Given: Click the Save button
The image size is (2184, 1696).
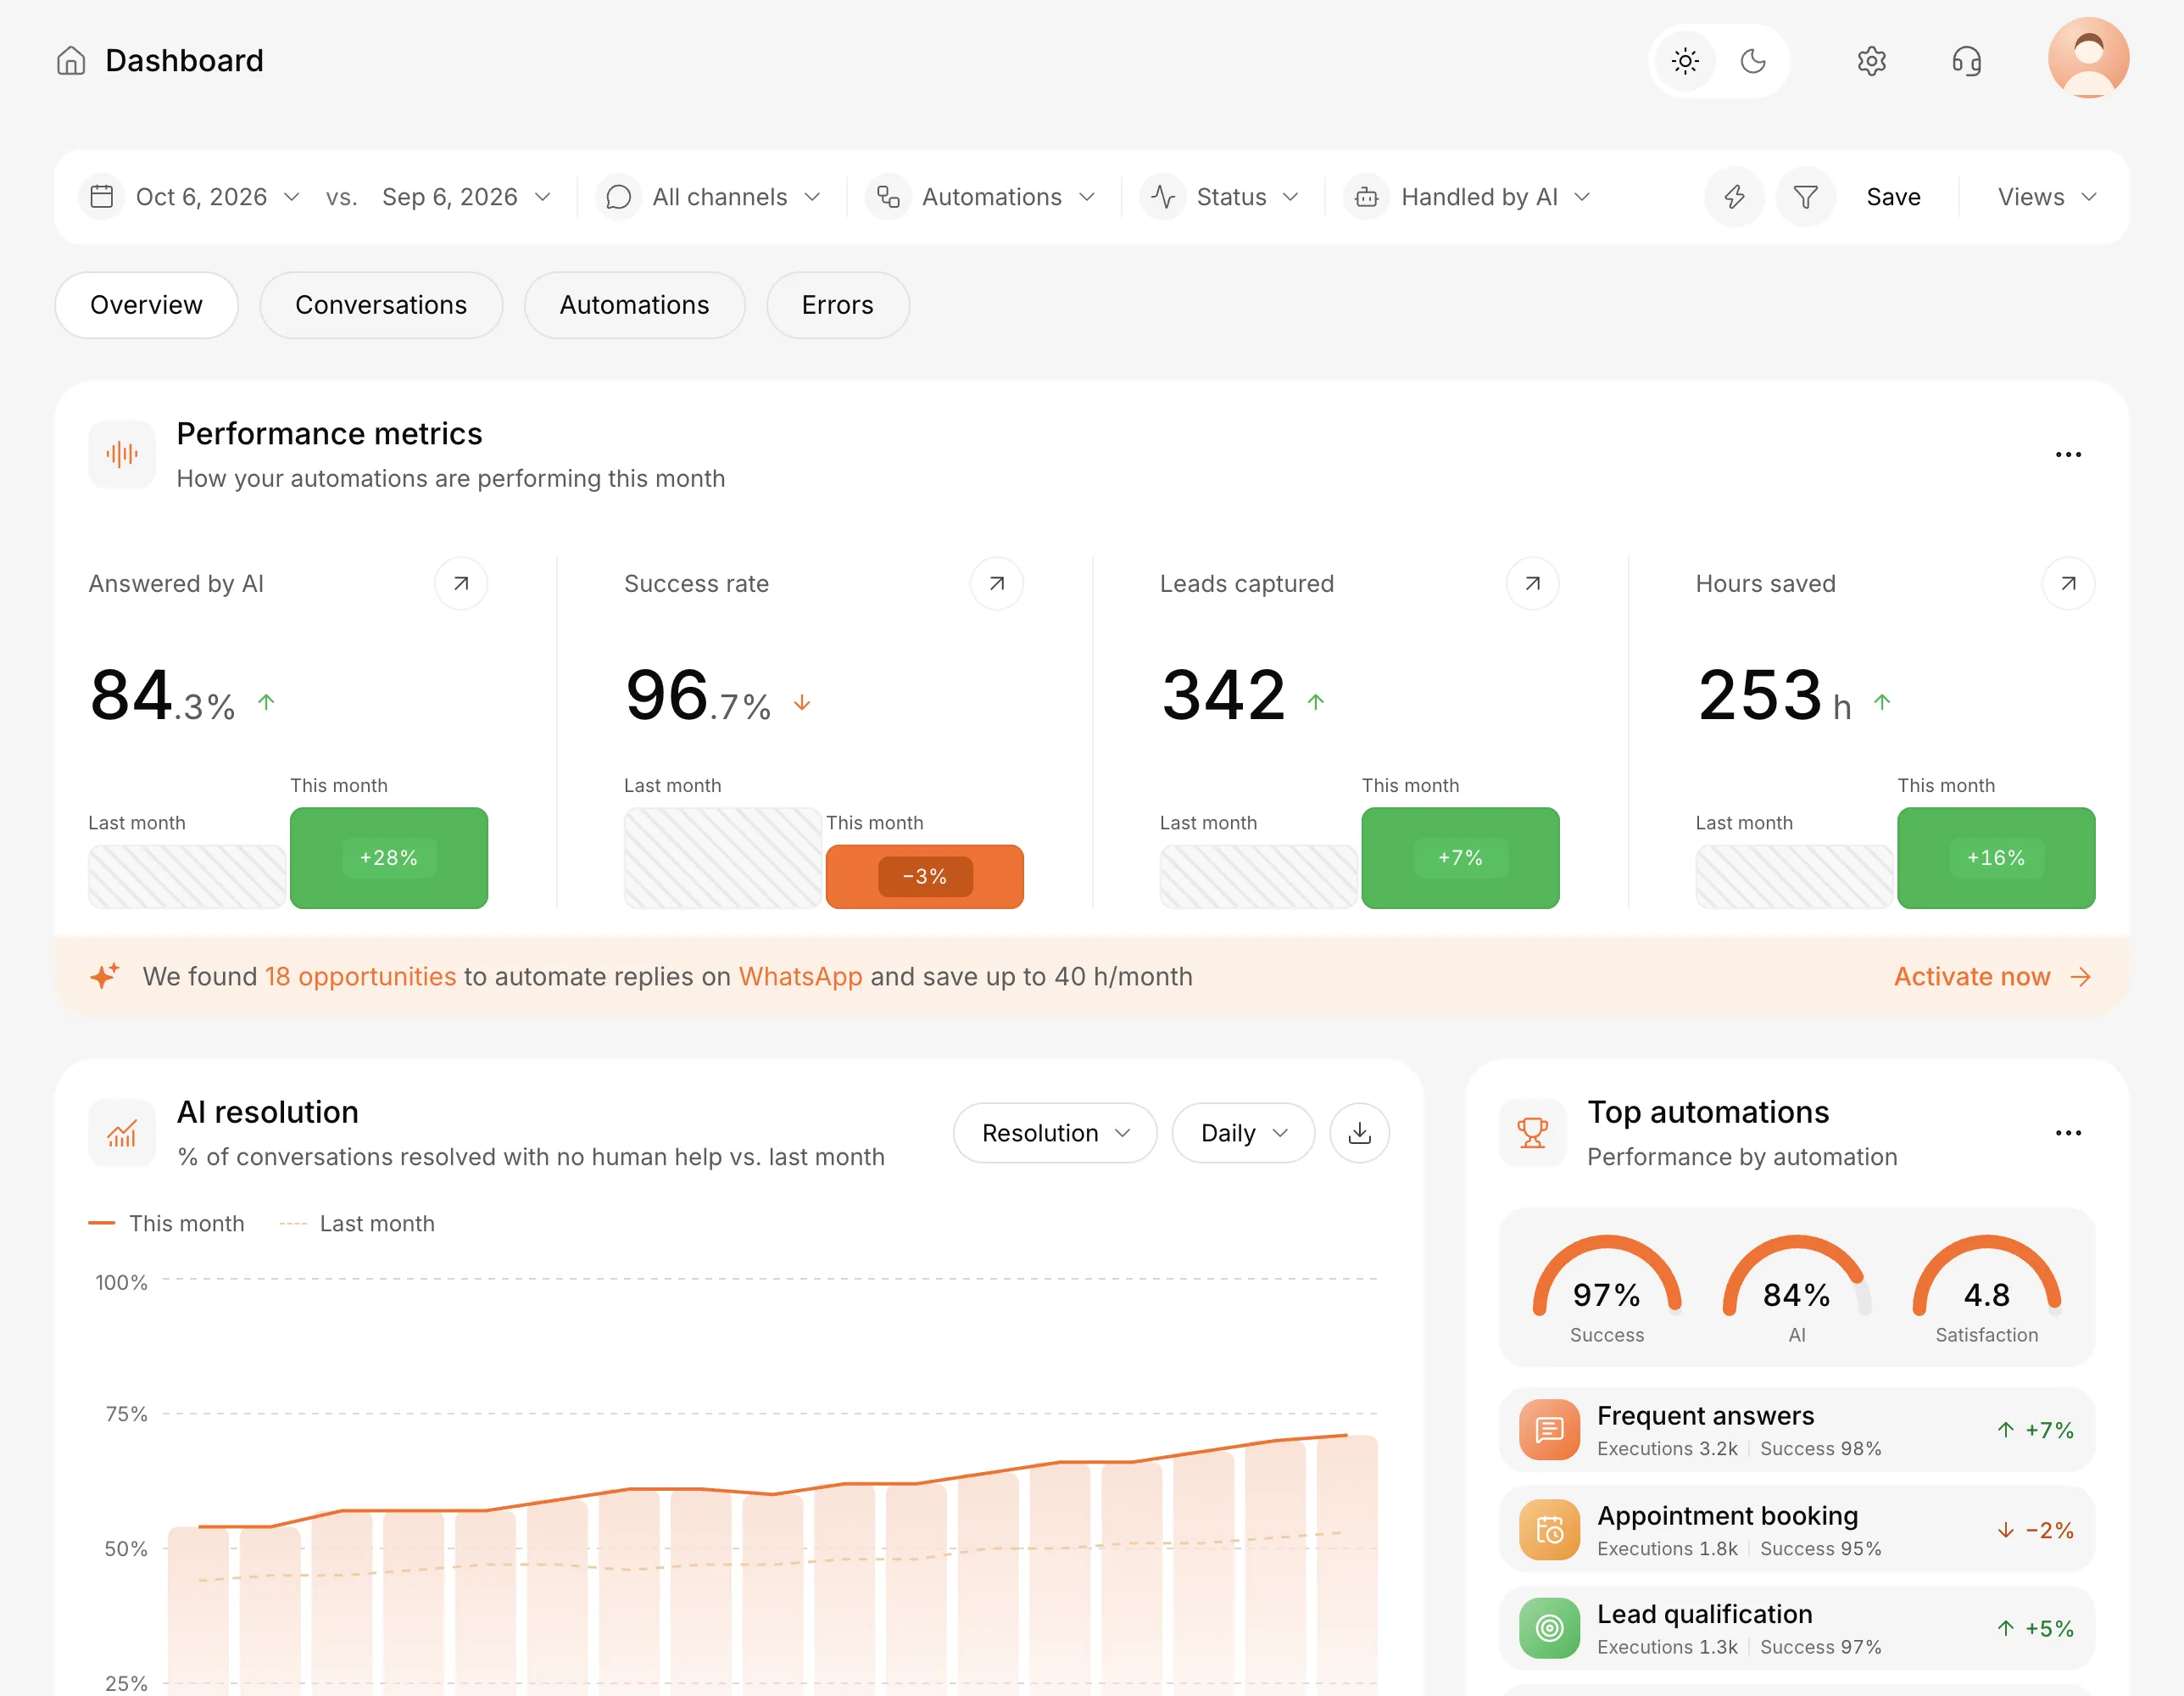Looking at the screenshot, I should tap(1893, 197).
